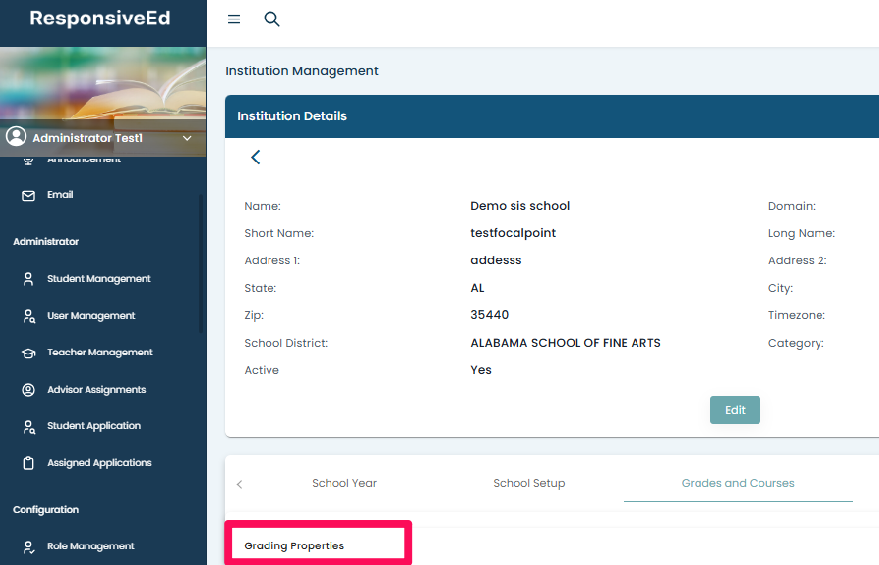The height and width of the screenshot is (565, 879).
Task: Click the ResponsiveEd logo
Action: tap(100, 19)
